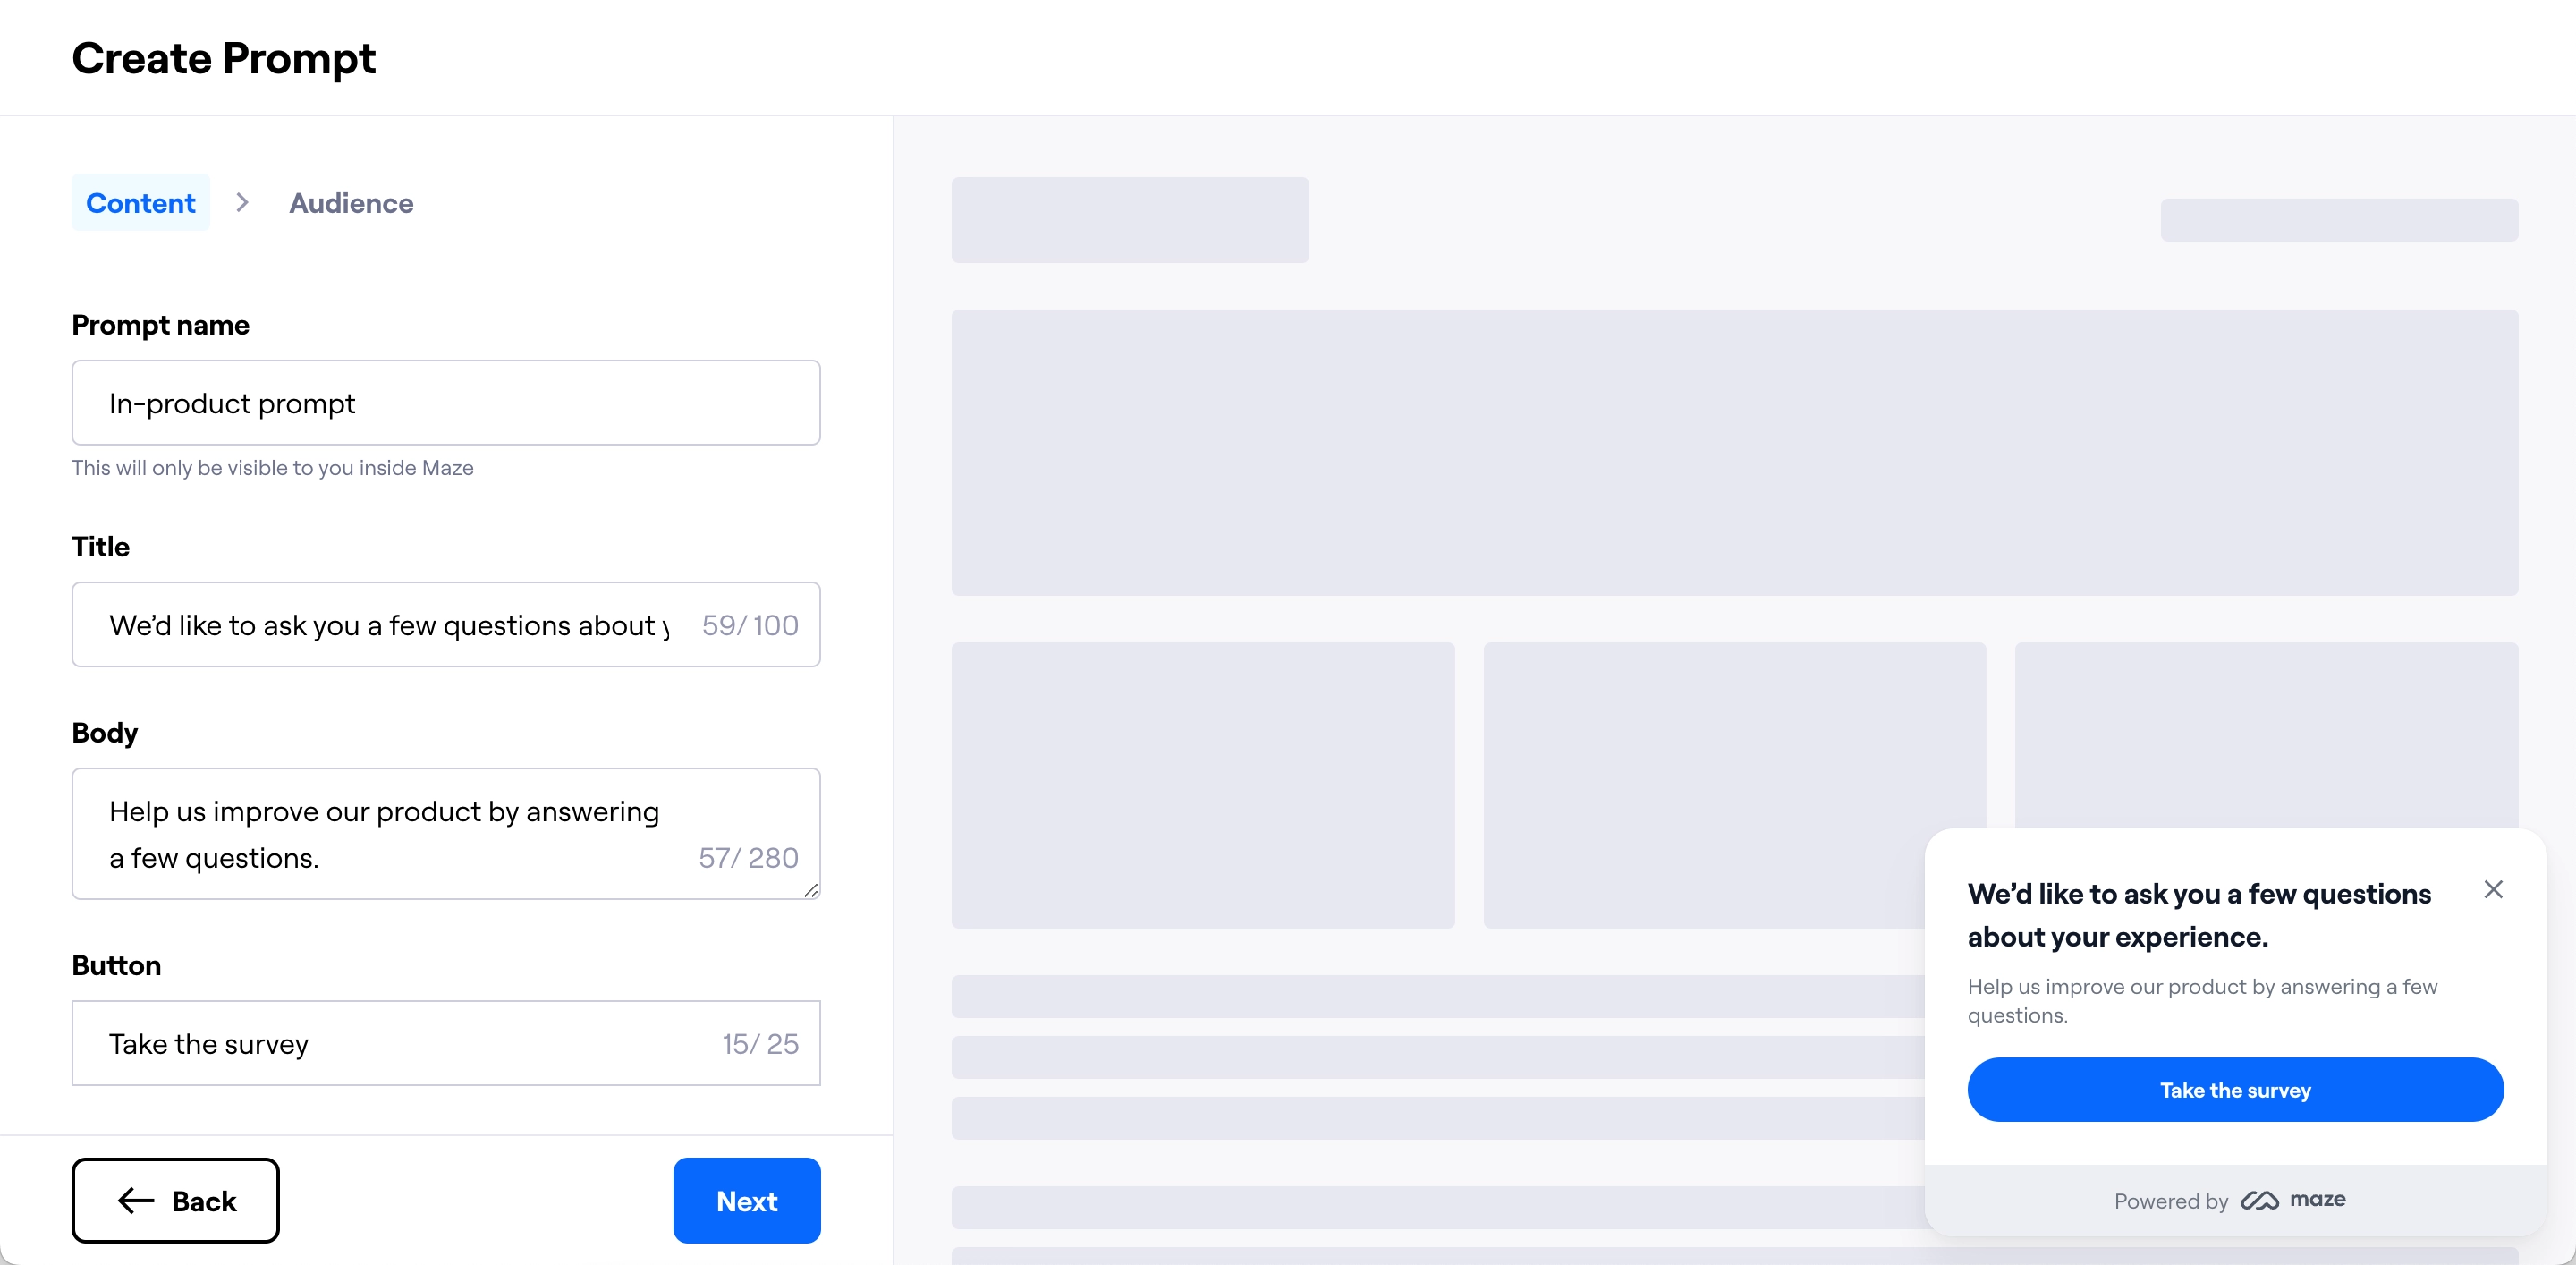Click the Powered by text in preview
Screen dimensions: 2576x1265
click(2170, 1201)
